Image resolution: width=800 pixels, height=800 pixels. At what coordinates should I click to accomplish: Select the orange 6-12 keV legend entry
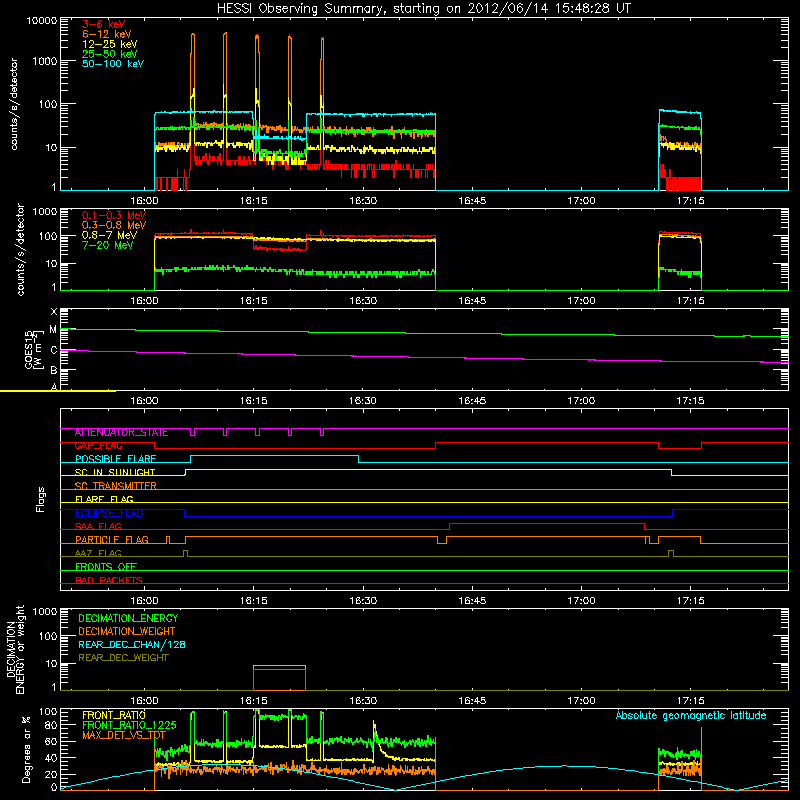coord(107,34)
